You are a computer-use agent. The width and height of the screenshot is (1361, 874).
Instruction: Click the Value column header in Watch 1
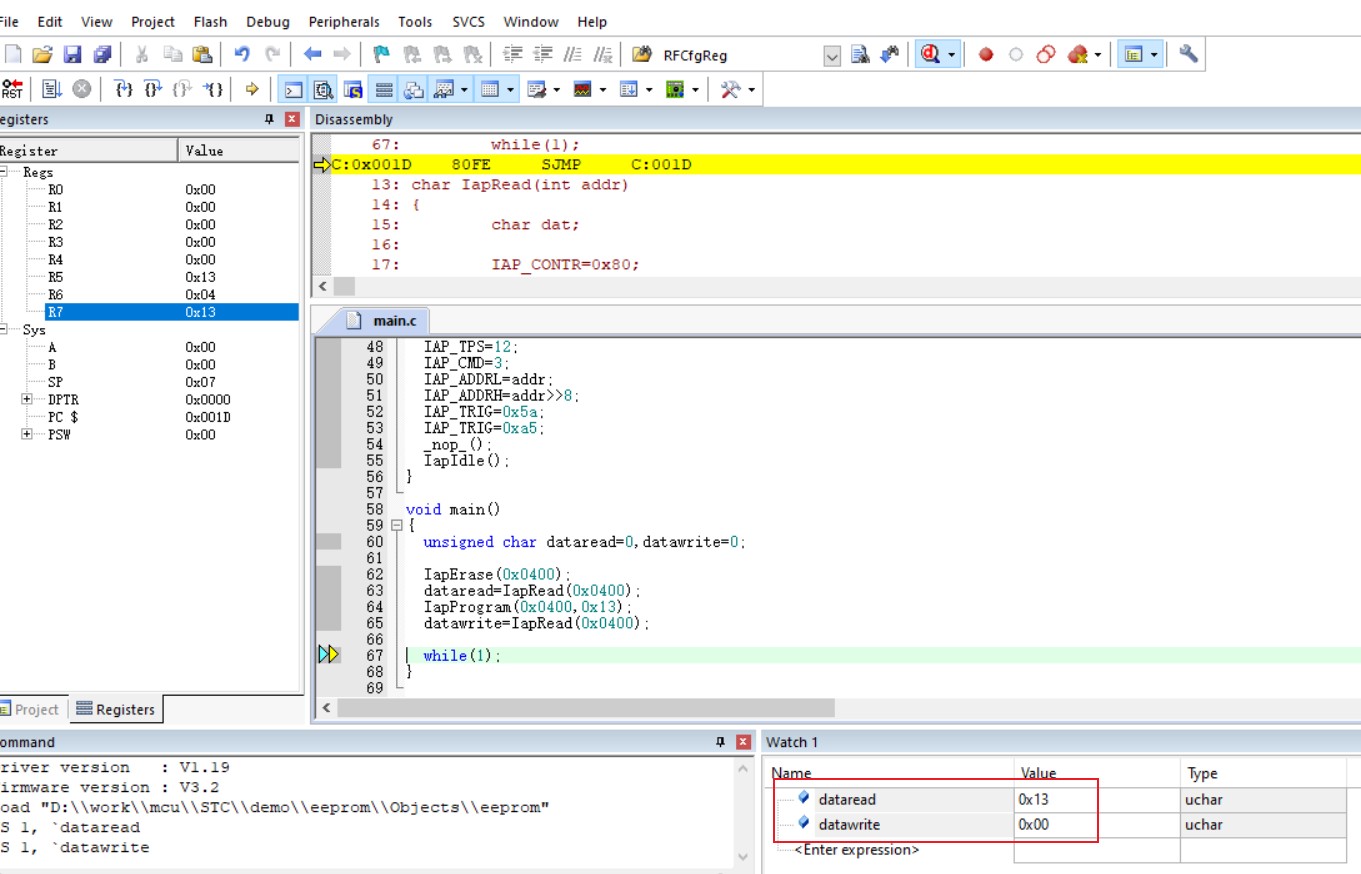(1096, 773)
